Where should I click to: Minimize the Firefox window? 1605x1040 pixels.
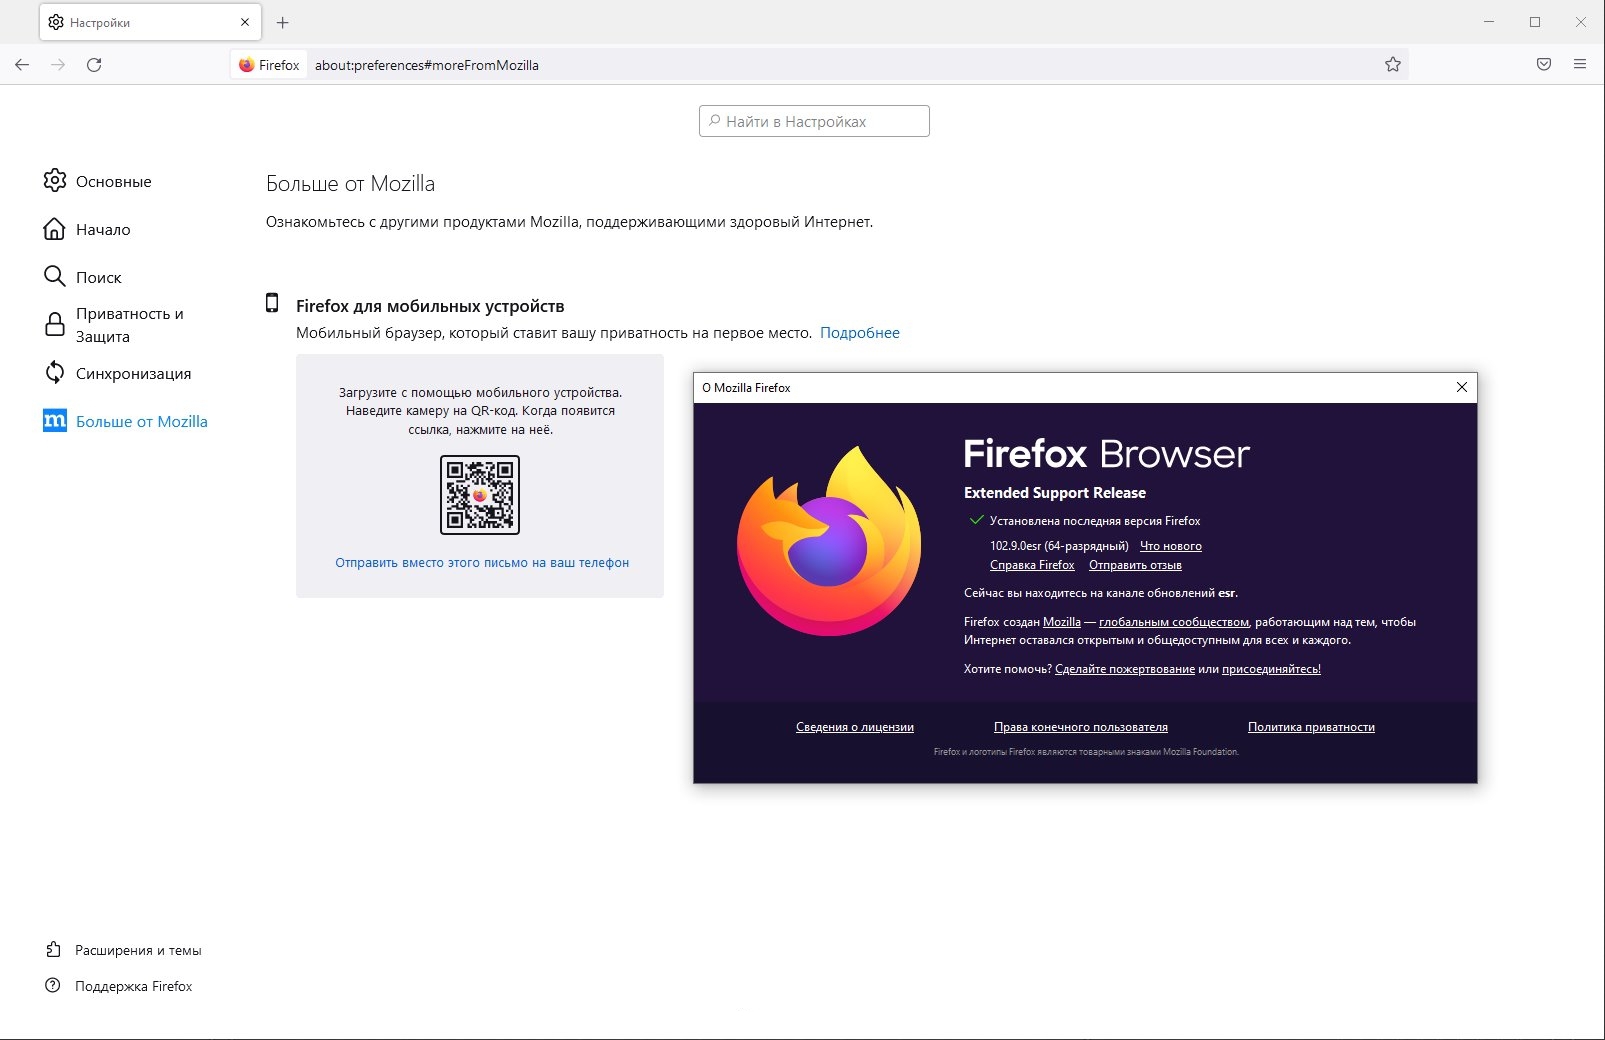1489,22
